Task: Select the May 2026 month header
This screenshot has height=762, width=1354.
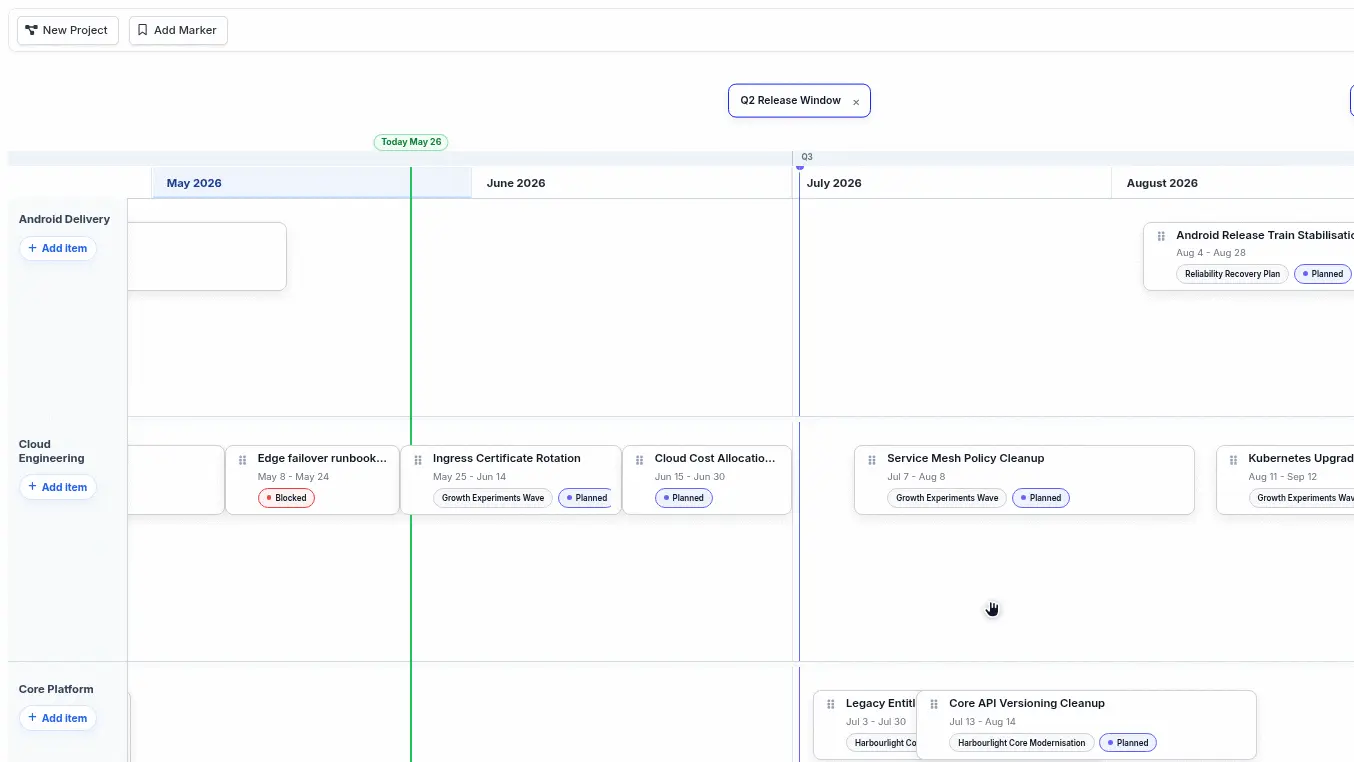Action: [x=311, y=183]
